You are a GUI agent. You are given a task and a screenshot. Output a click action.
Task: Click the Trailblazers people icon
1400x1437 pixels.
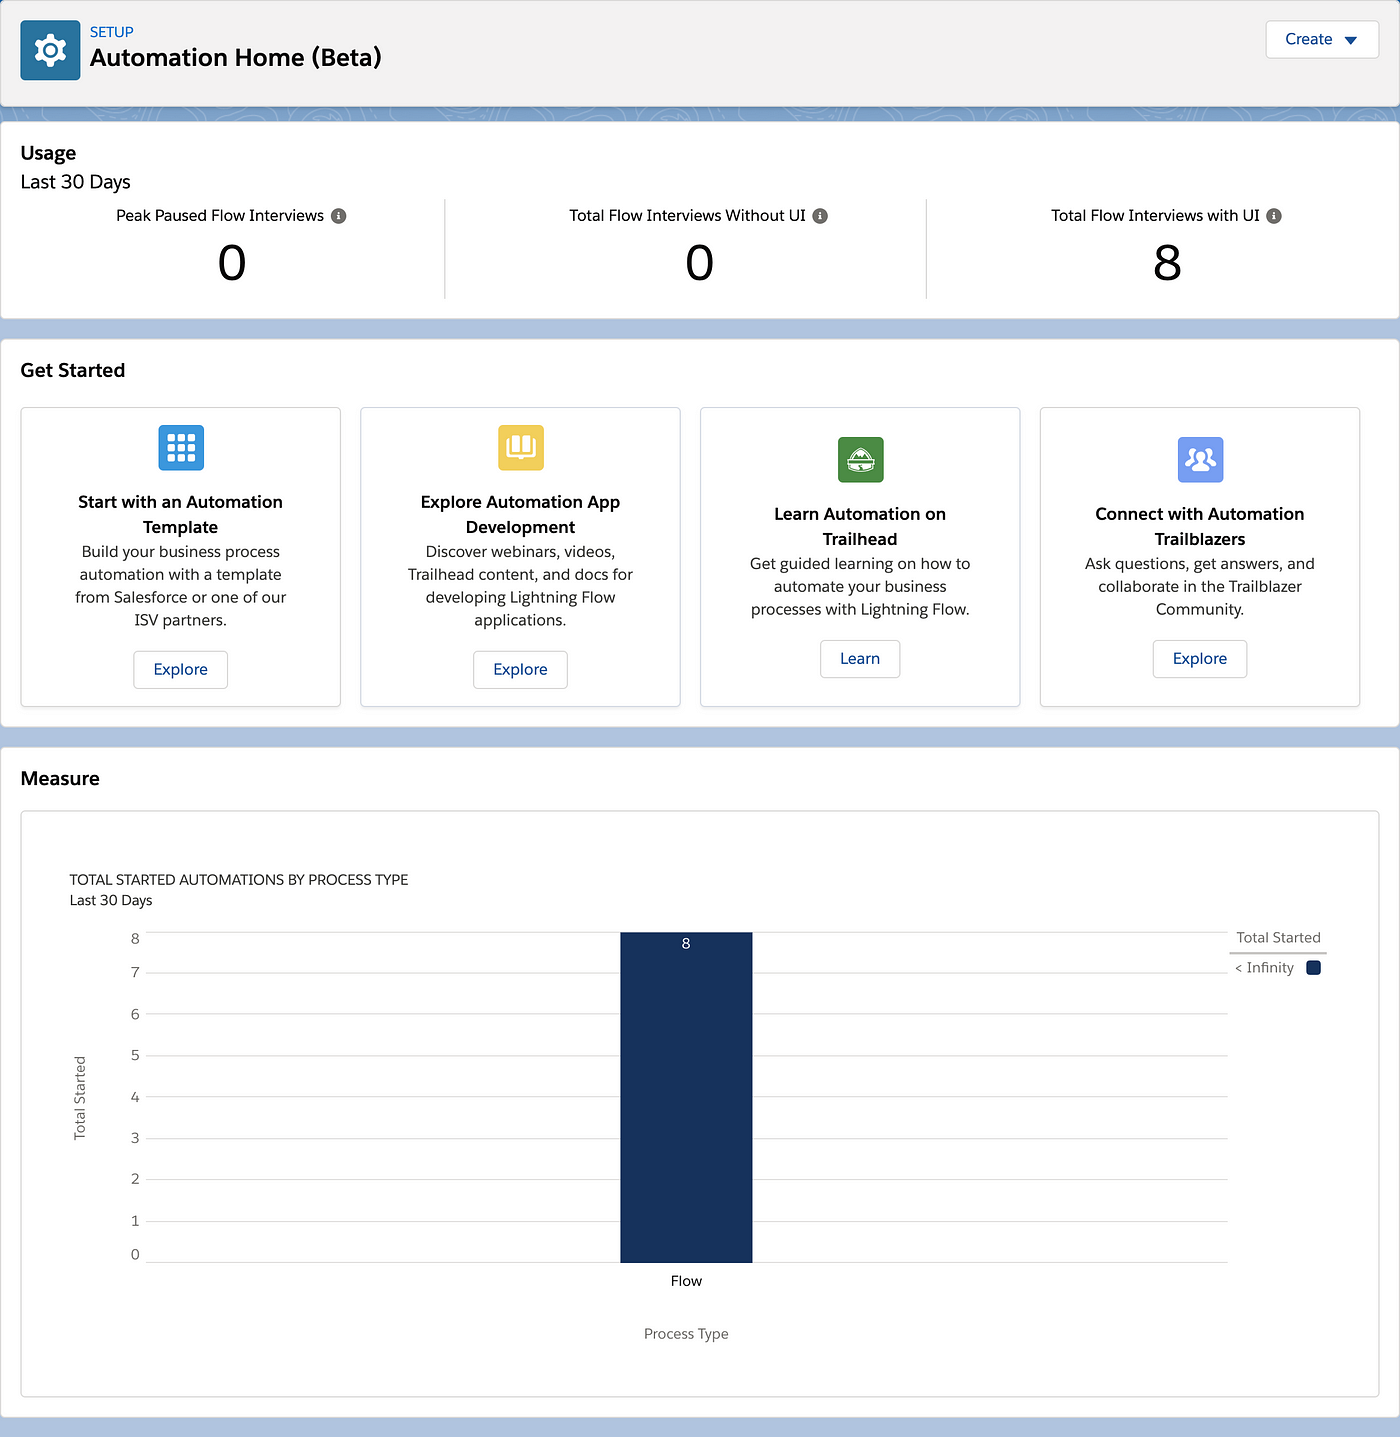pyautogui.click(x=1200, y=460)
